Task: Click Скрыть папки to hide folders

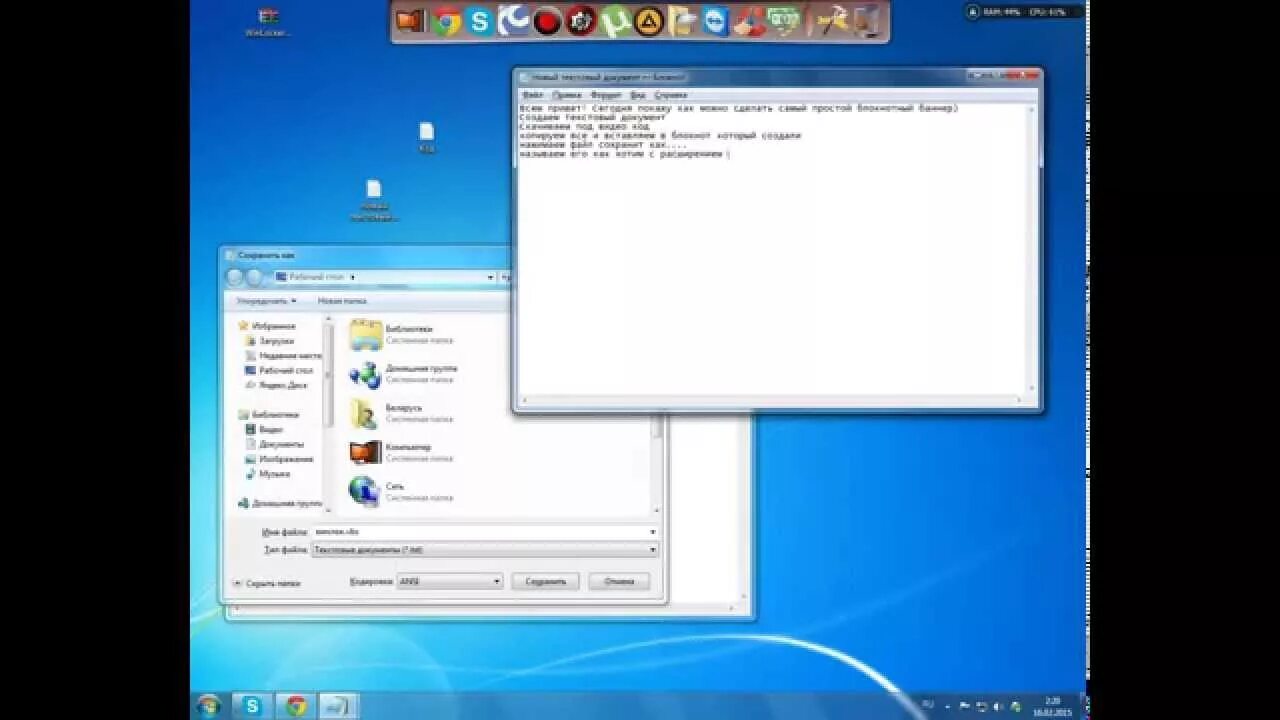Action: point(267,583)
